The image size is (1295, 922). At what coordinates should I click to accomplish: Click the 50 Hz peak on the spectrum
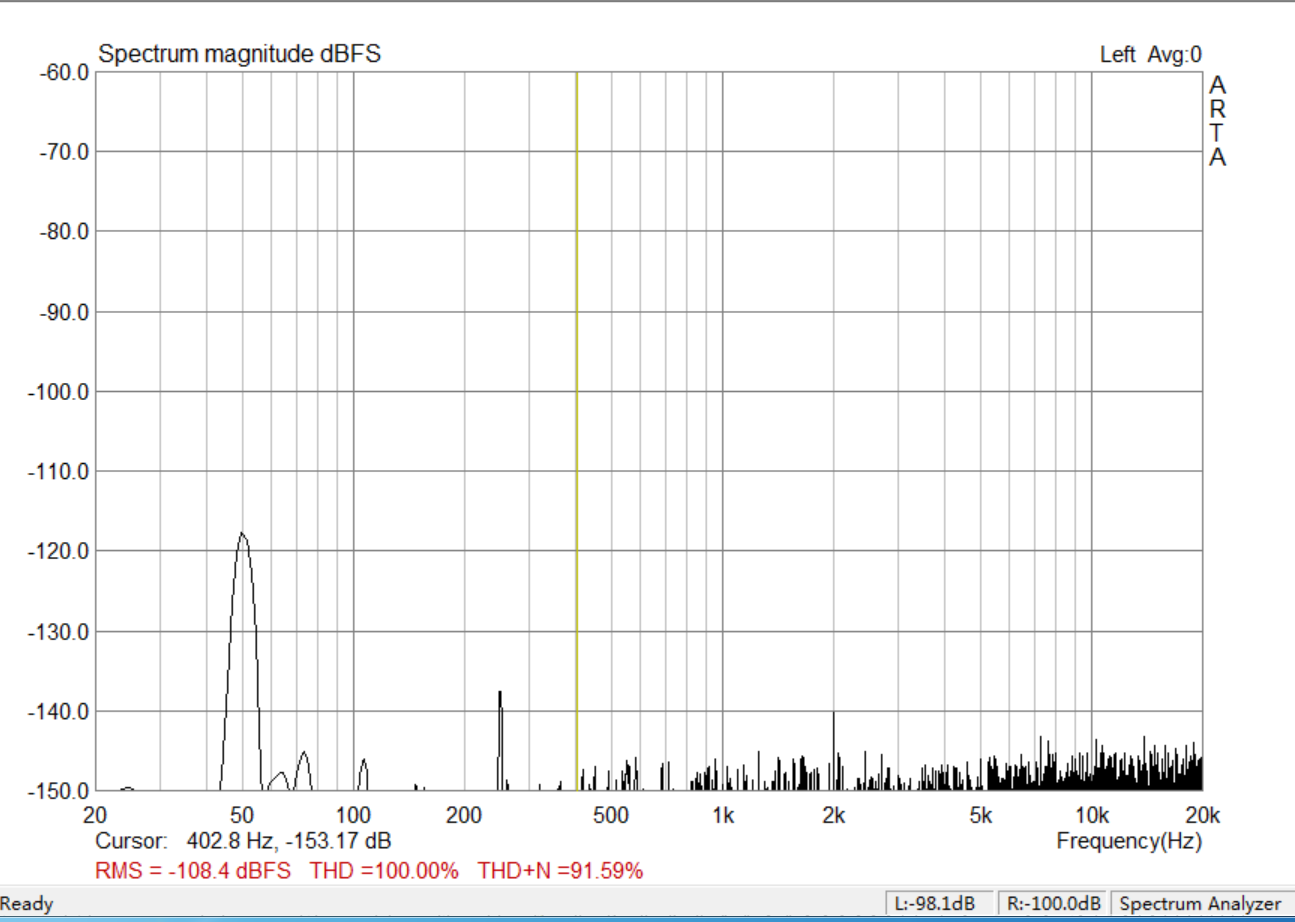(242, 660)
